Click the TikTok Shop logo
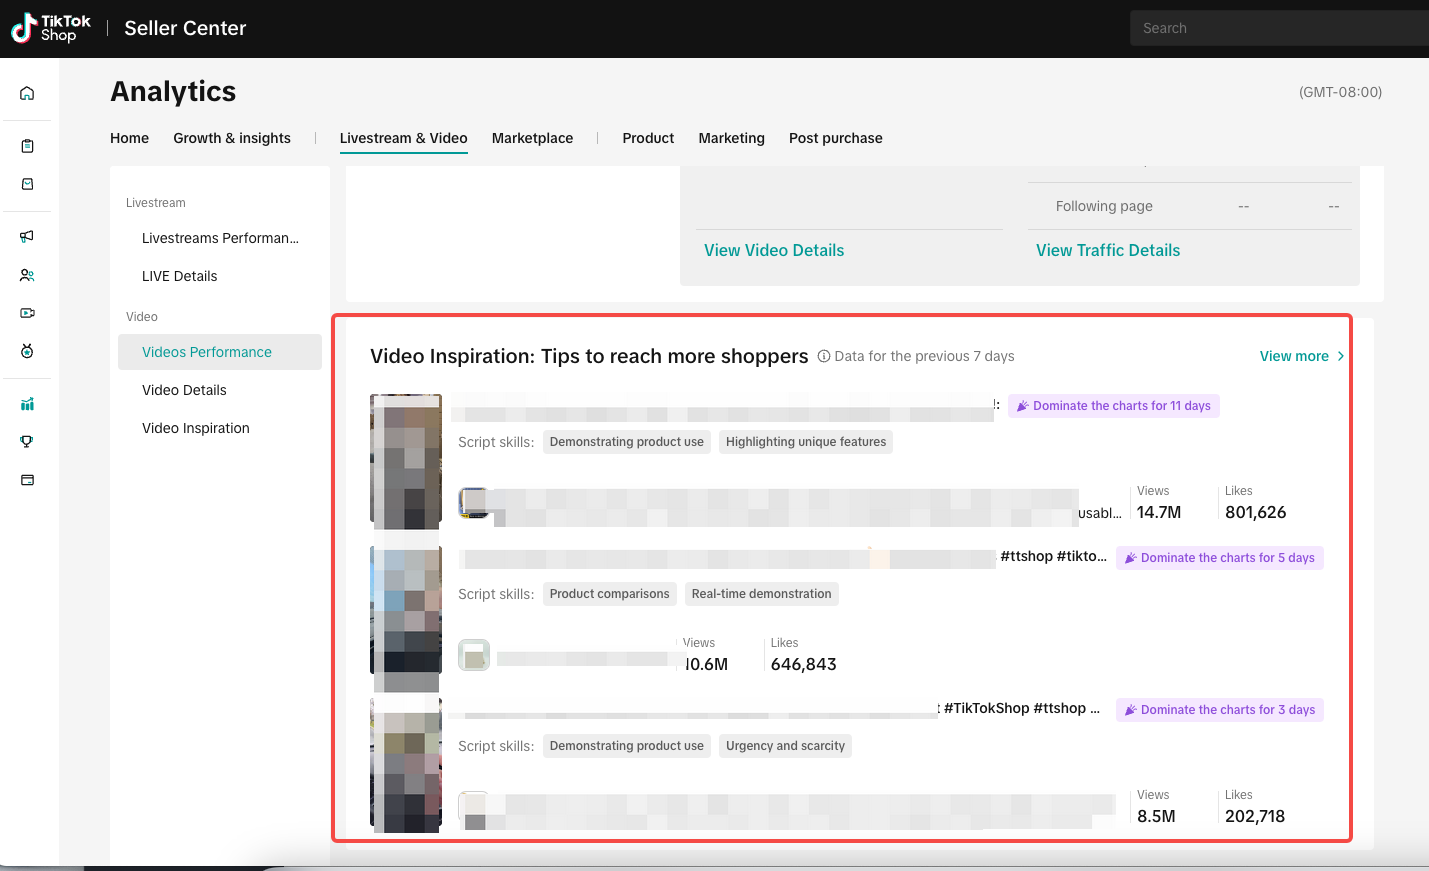The width and height of the screenshot is (1429, 871). (x=51, y=28)
